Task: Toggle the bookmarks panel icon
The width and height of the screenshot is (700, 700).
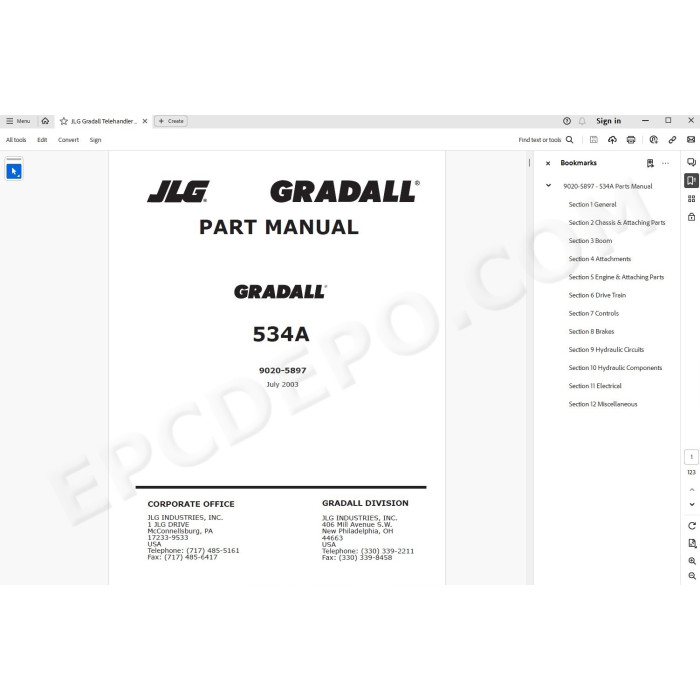Action: (691, 180)
